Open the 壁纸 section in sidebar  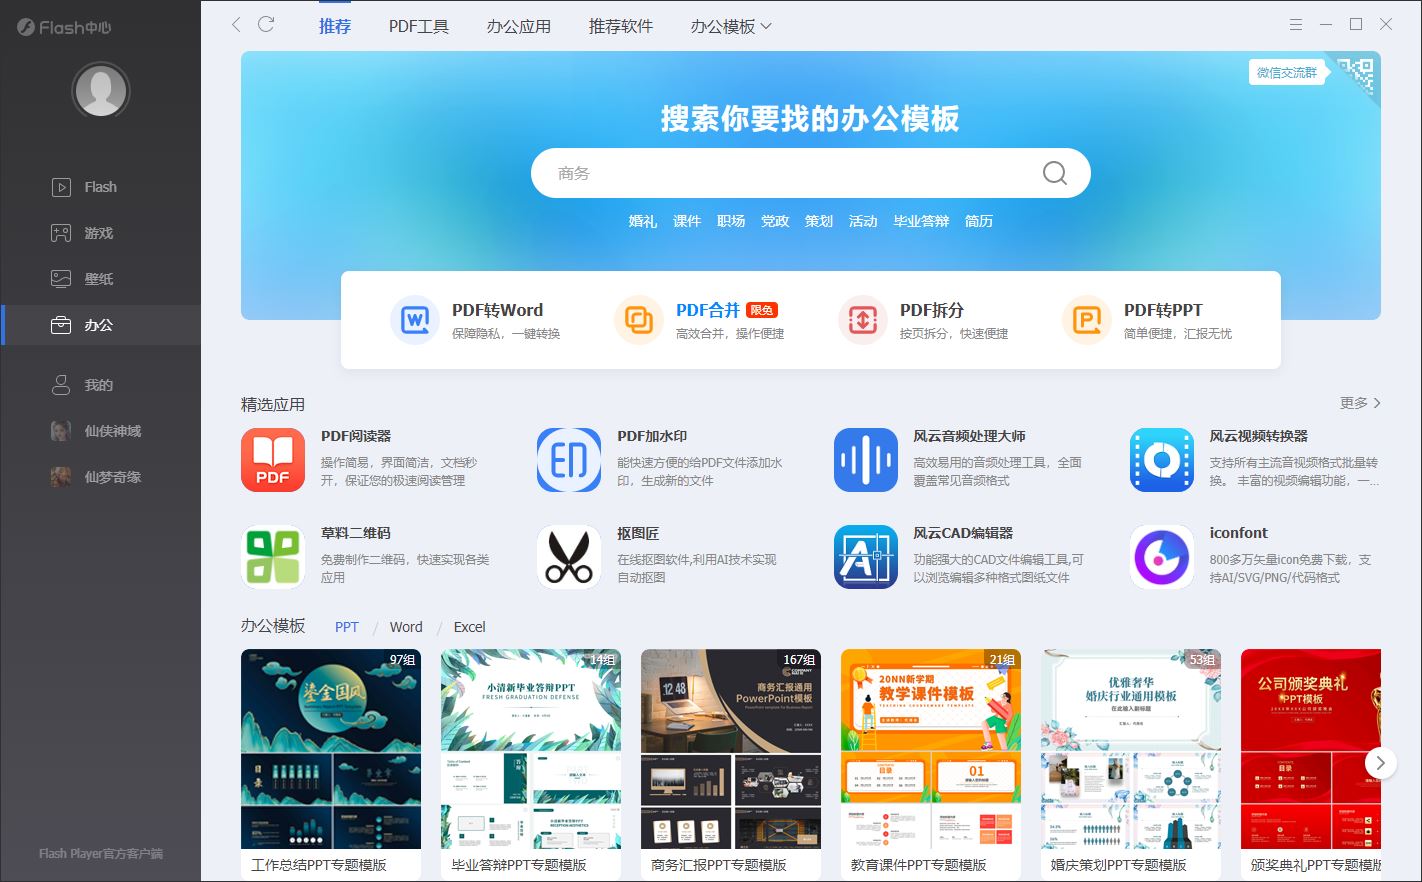pos(100,278)
